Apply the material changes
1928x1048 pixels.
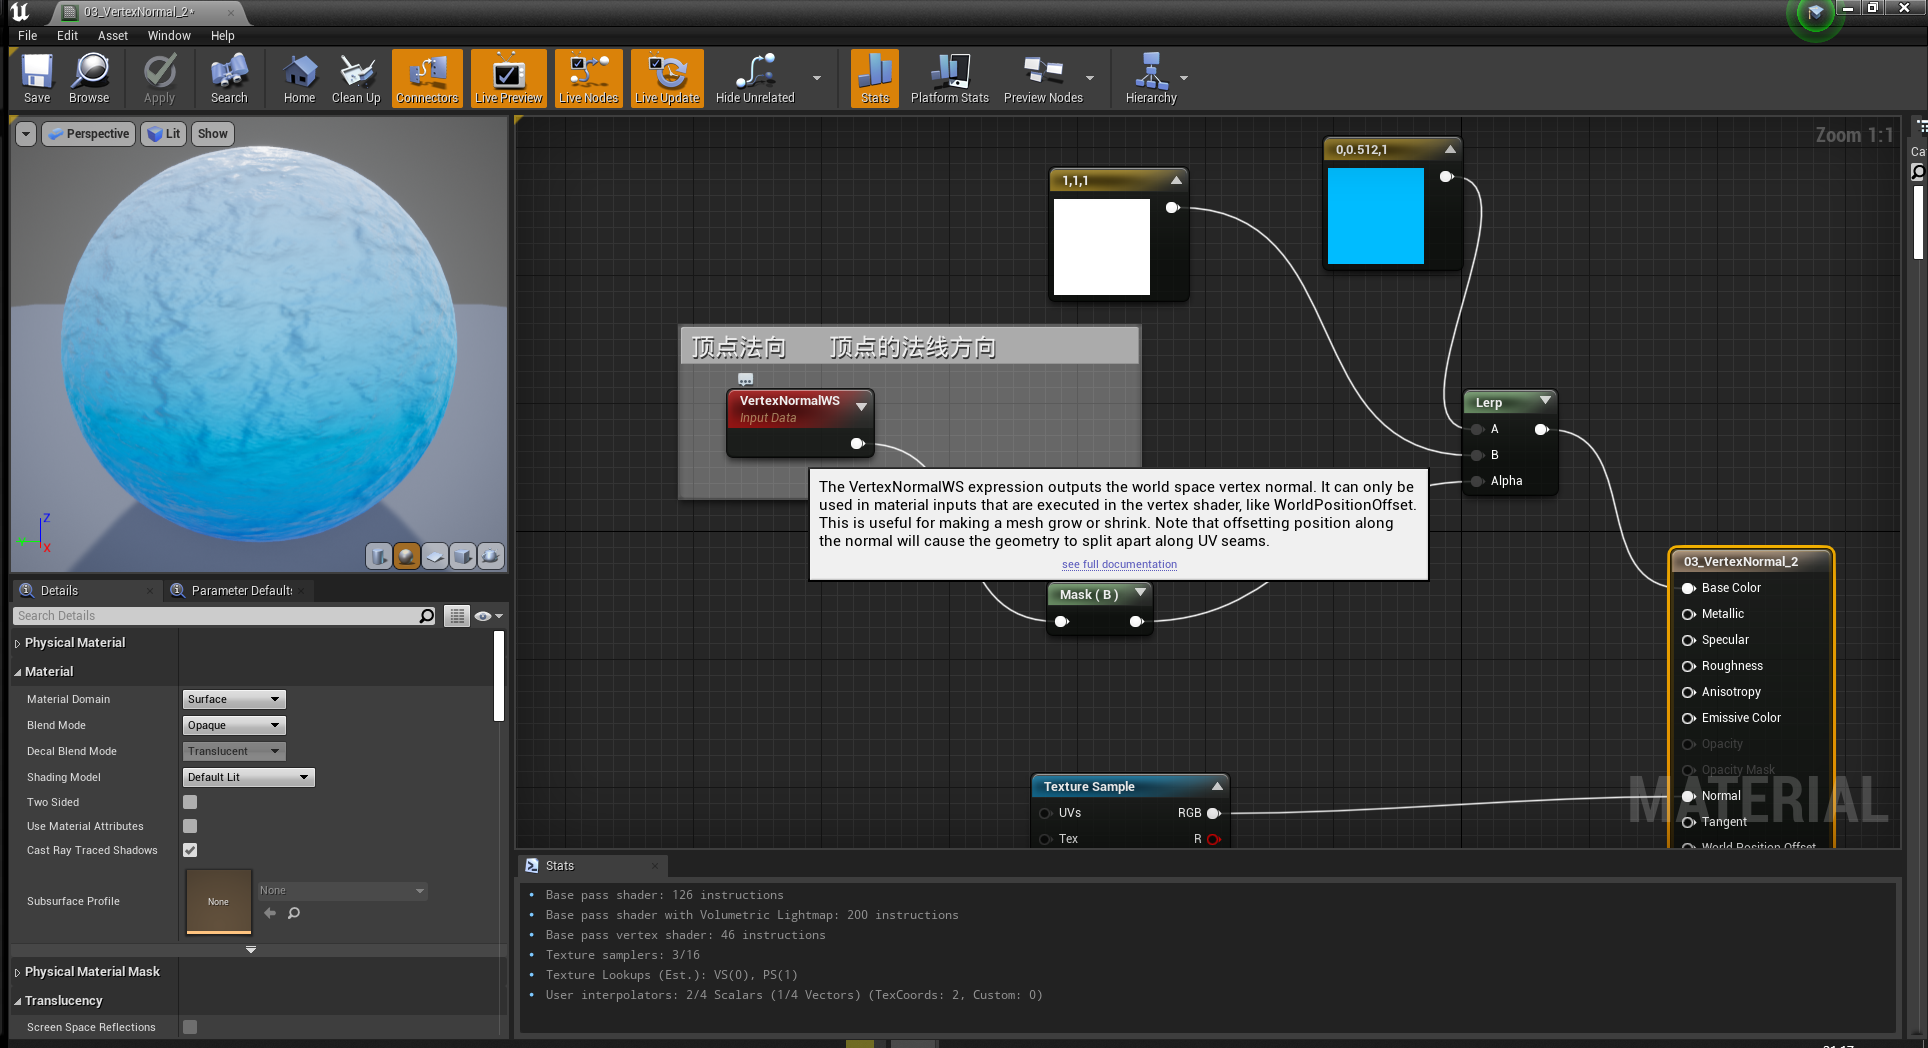[159, 78]
